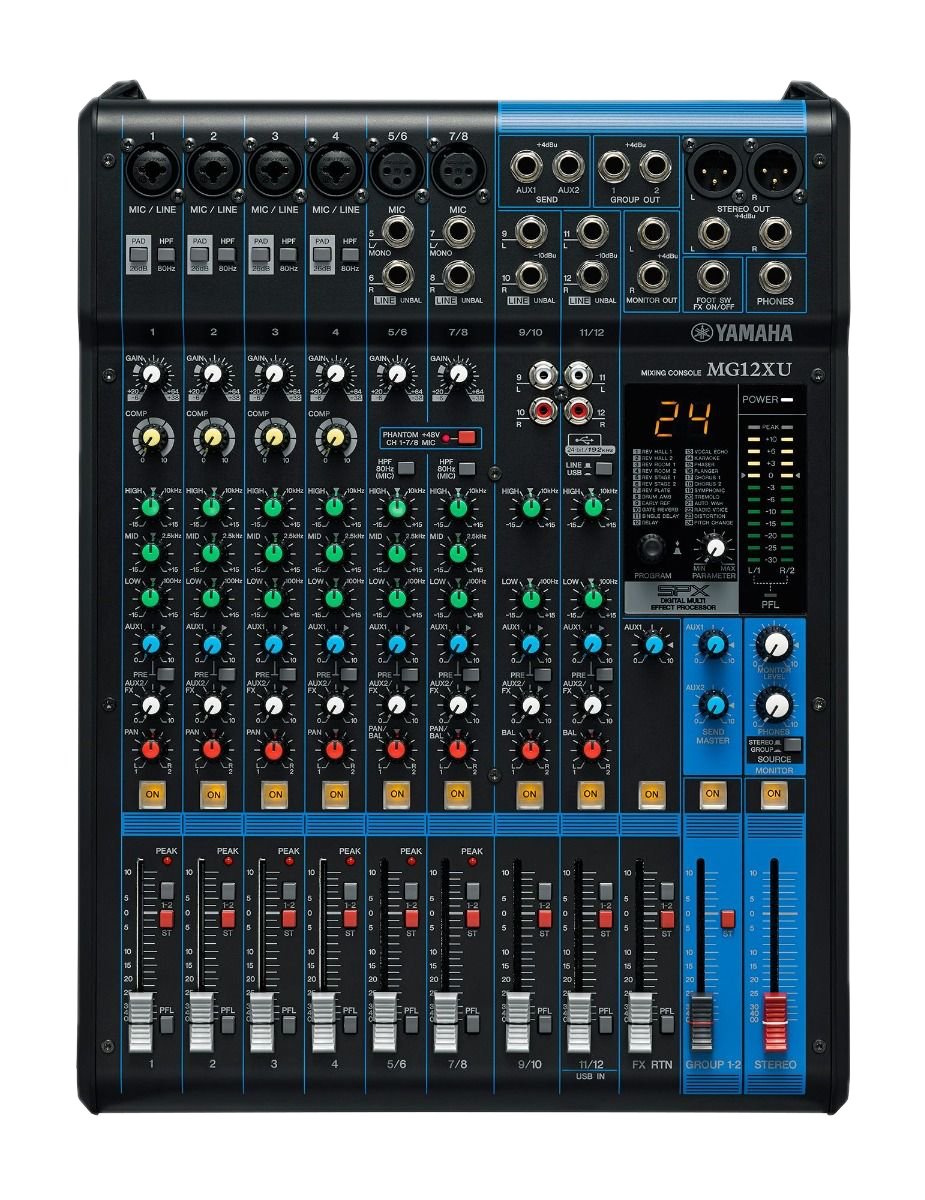Click the MONITOR LEVEL knob
925x1200 pixels.
774,642
